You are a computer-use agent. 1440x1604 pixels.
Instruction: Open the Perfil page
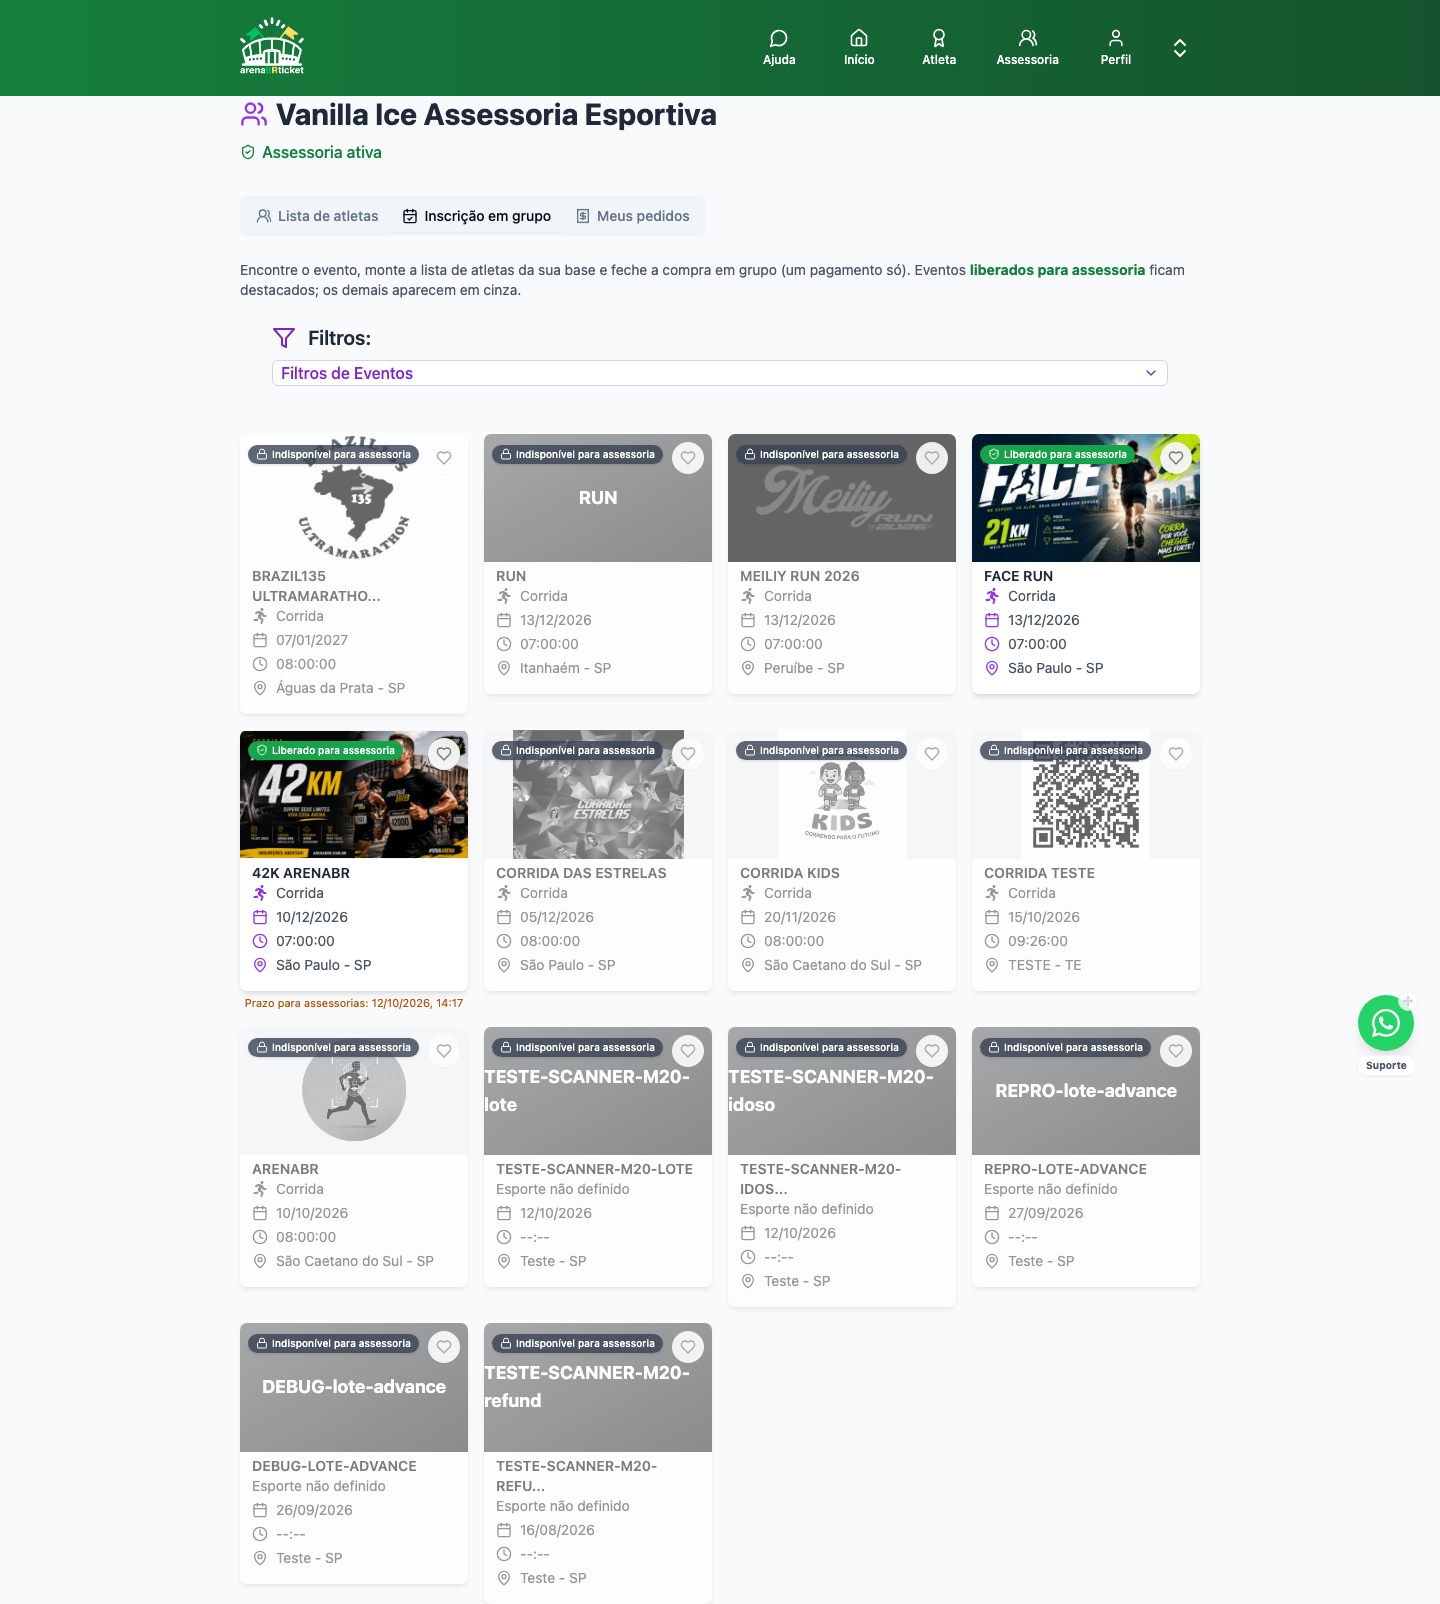(x=1116, y=48)
